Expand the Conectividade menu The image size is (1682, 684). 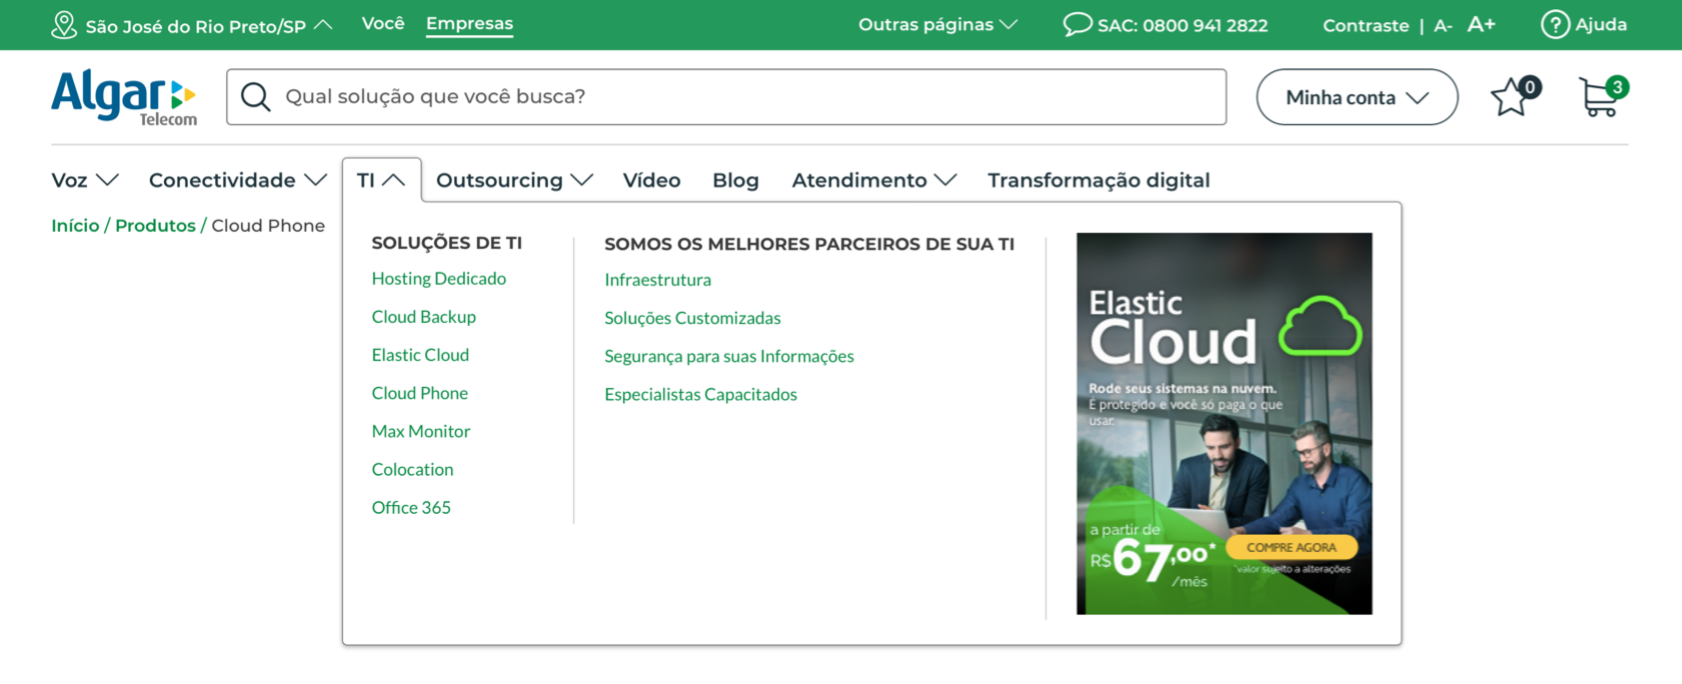tap(238, 180)
